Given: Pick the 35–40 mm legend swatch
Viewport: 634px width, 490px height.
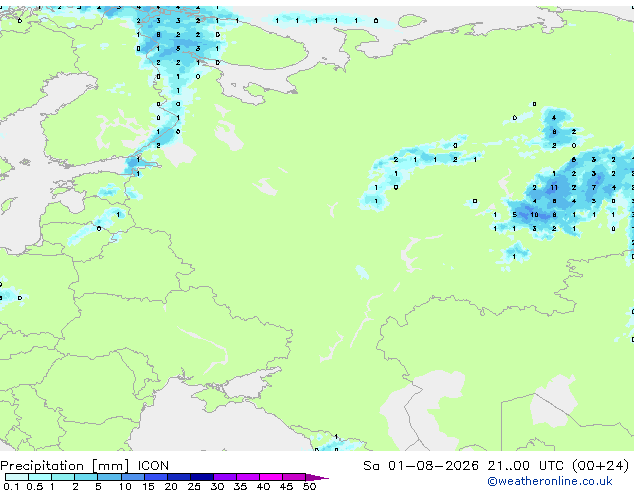Looking at the screenshot, I should point(247,477).
